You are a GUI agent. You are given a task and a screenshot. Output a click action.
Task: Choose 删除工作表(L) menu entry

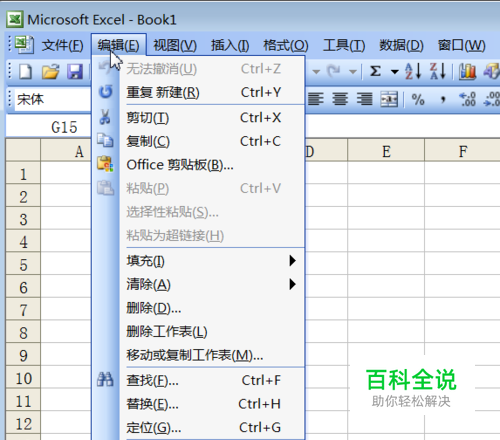coord(199,332)
